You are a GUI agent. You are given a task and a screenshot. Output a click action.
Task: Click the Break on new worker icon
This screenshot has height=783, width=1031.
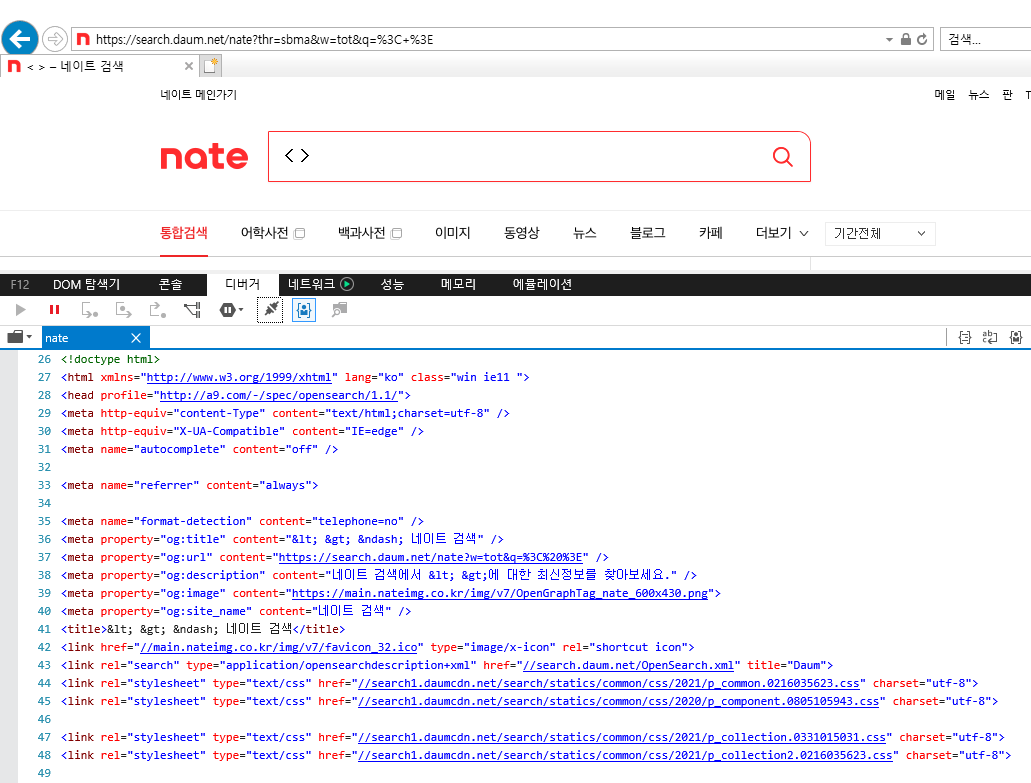coord(192,310)
